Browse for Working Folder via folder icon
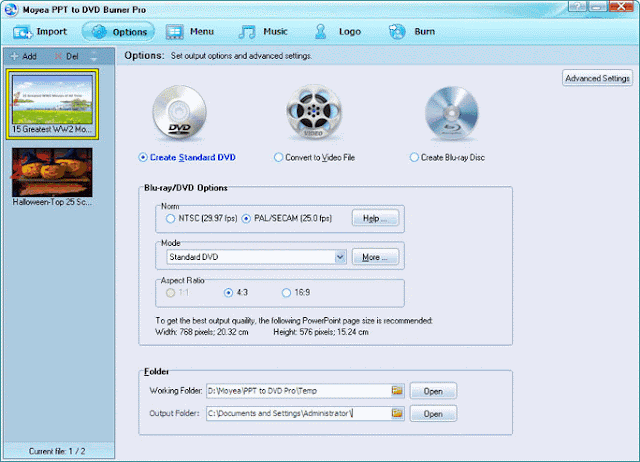The height and width of the screenshot is (462, 640). (x=397, y=391)
